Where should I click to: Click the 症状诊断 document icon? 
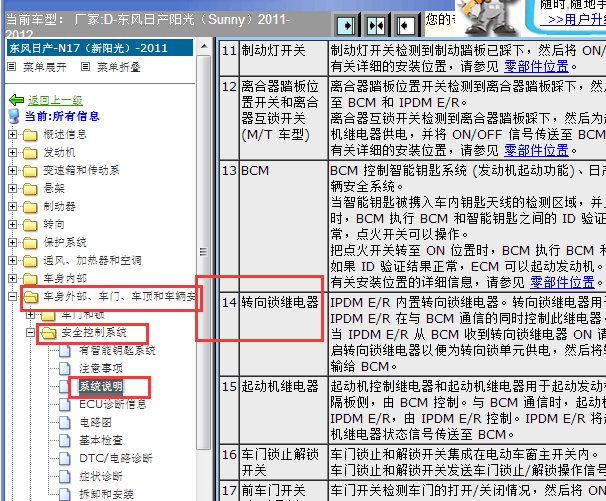click(65, 476)
